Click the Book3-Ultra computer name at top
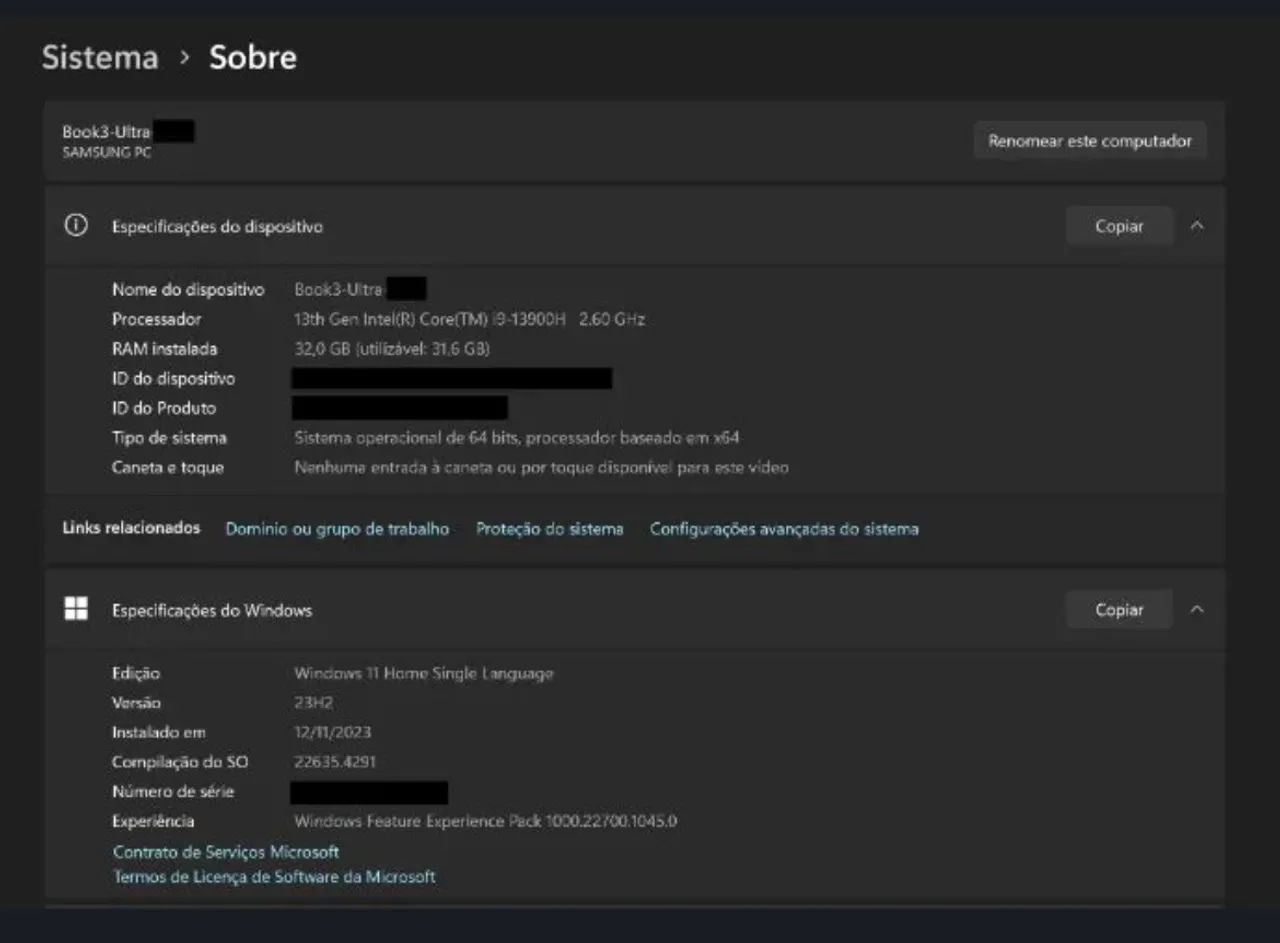1280x943 pixels. (106, 132)
